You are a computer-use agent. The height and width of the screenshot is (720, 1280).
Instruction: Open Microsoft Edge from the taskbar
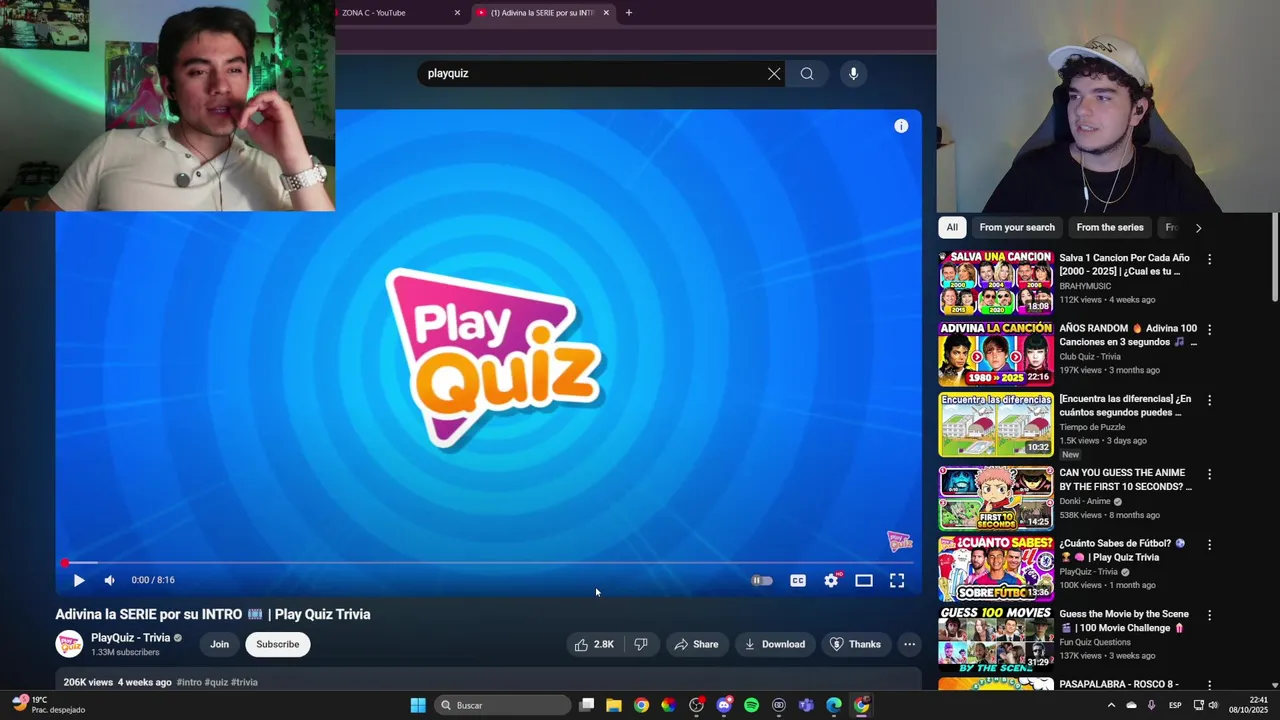pyautogui.click(x=834, y=705)
